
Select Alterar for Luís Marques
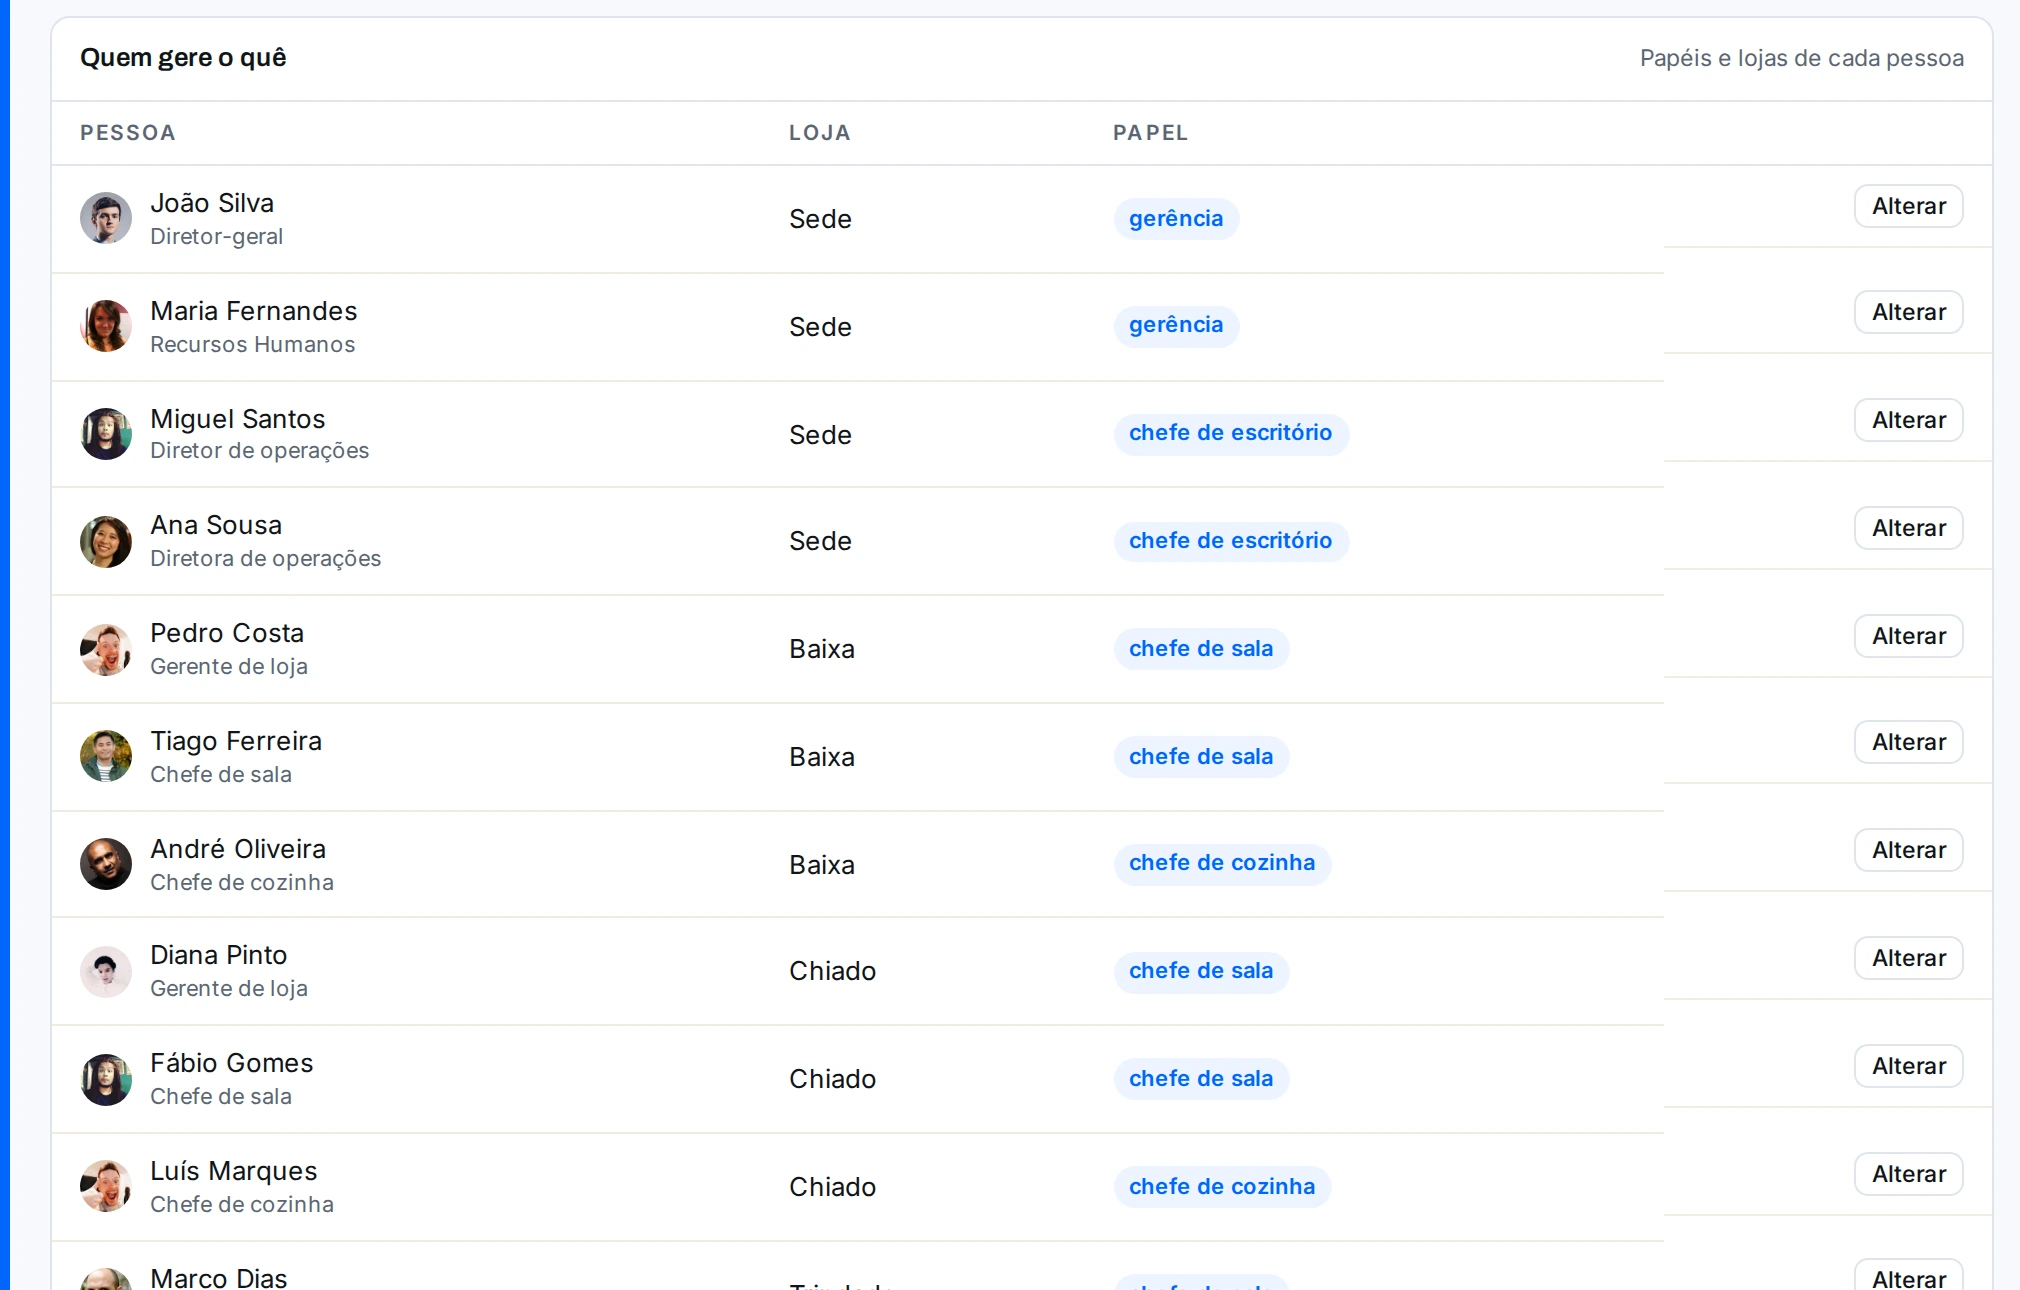tap(1908, 1174)
